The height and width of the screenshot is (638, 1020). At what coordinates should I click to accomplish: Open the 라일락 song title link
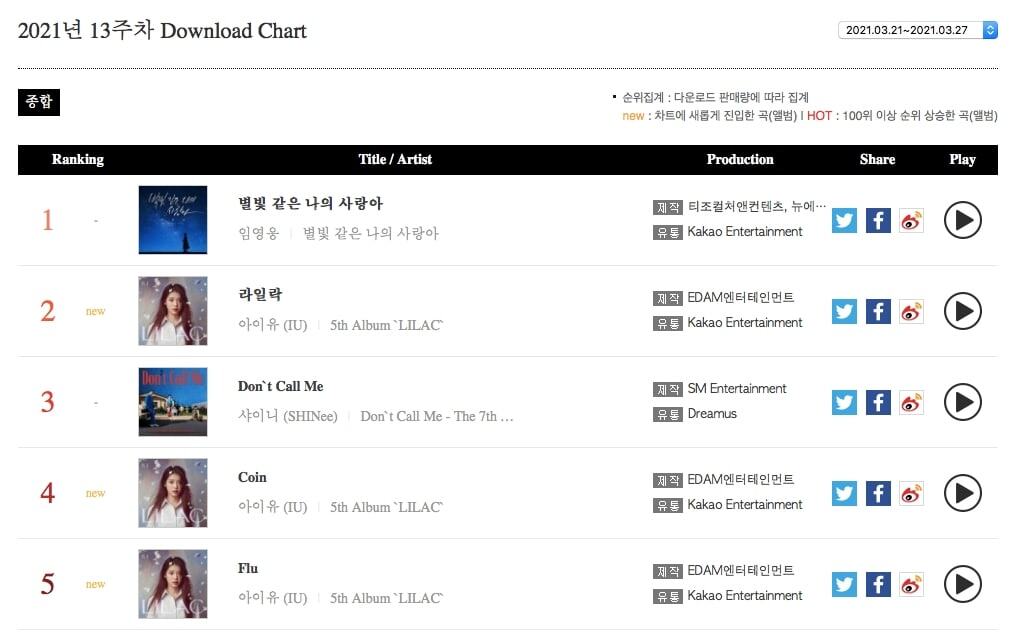(260, 295)
